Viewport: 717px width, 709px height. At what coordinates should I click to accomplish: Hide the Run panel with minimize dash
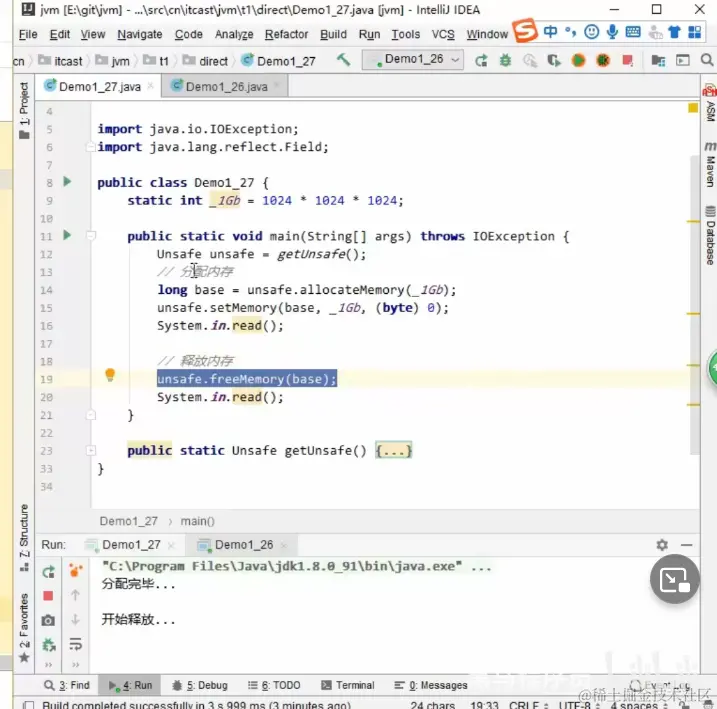click(686, 544)
